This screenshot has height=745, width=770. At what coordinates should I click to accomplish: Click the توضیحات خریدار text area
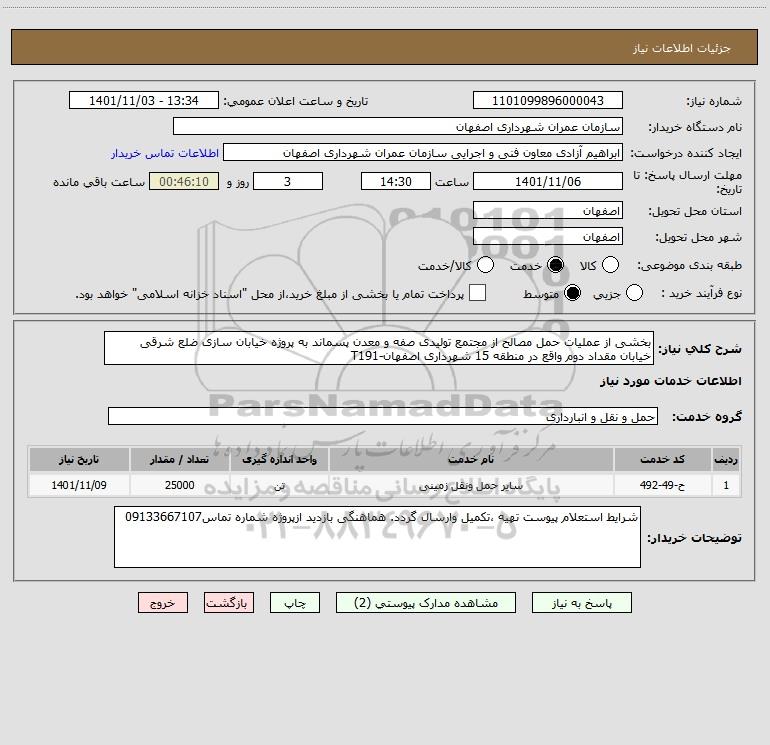377,537
